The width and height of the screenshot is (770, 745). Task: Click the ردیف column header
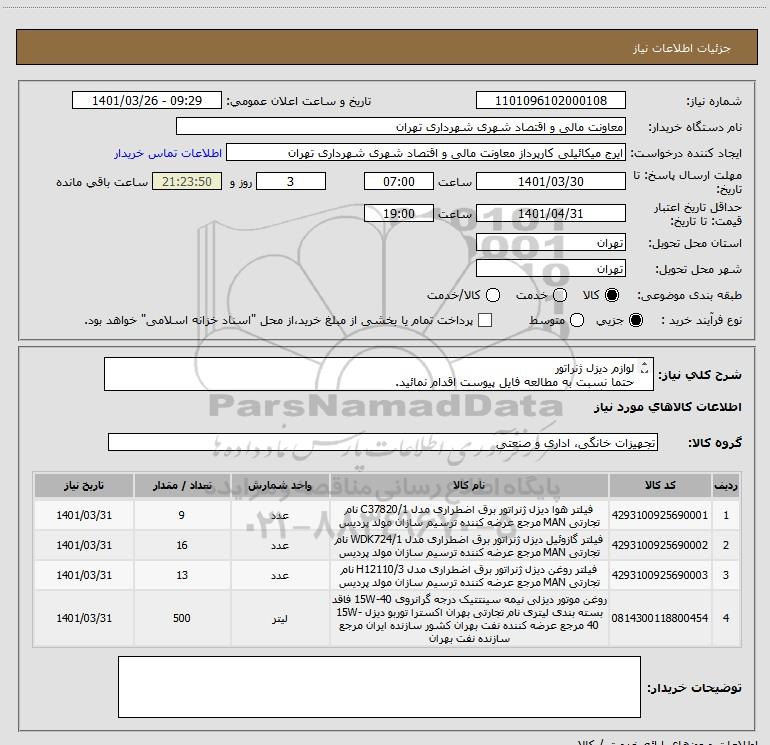point(726,486)
